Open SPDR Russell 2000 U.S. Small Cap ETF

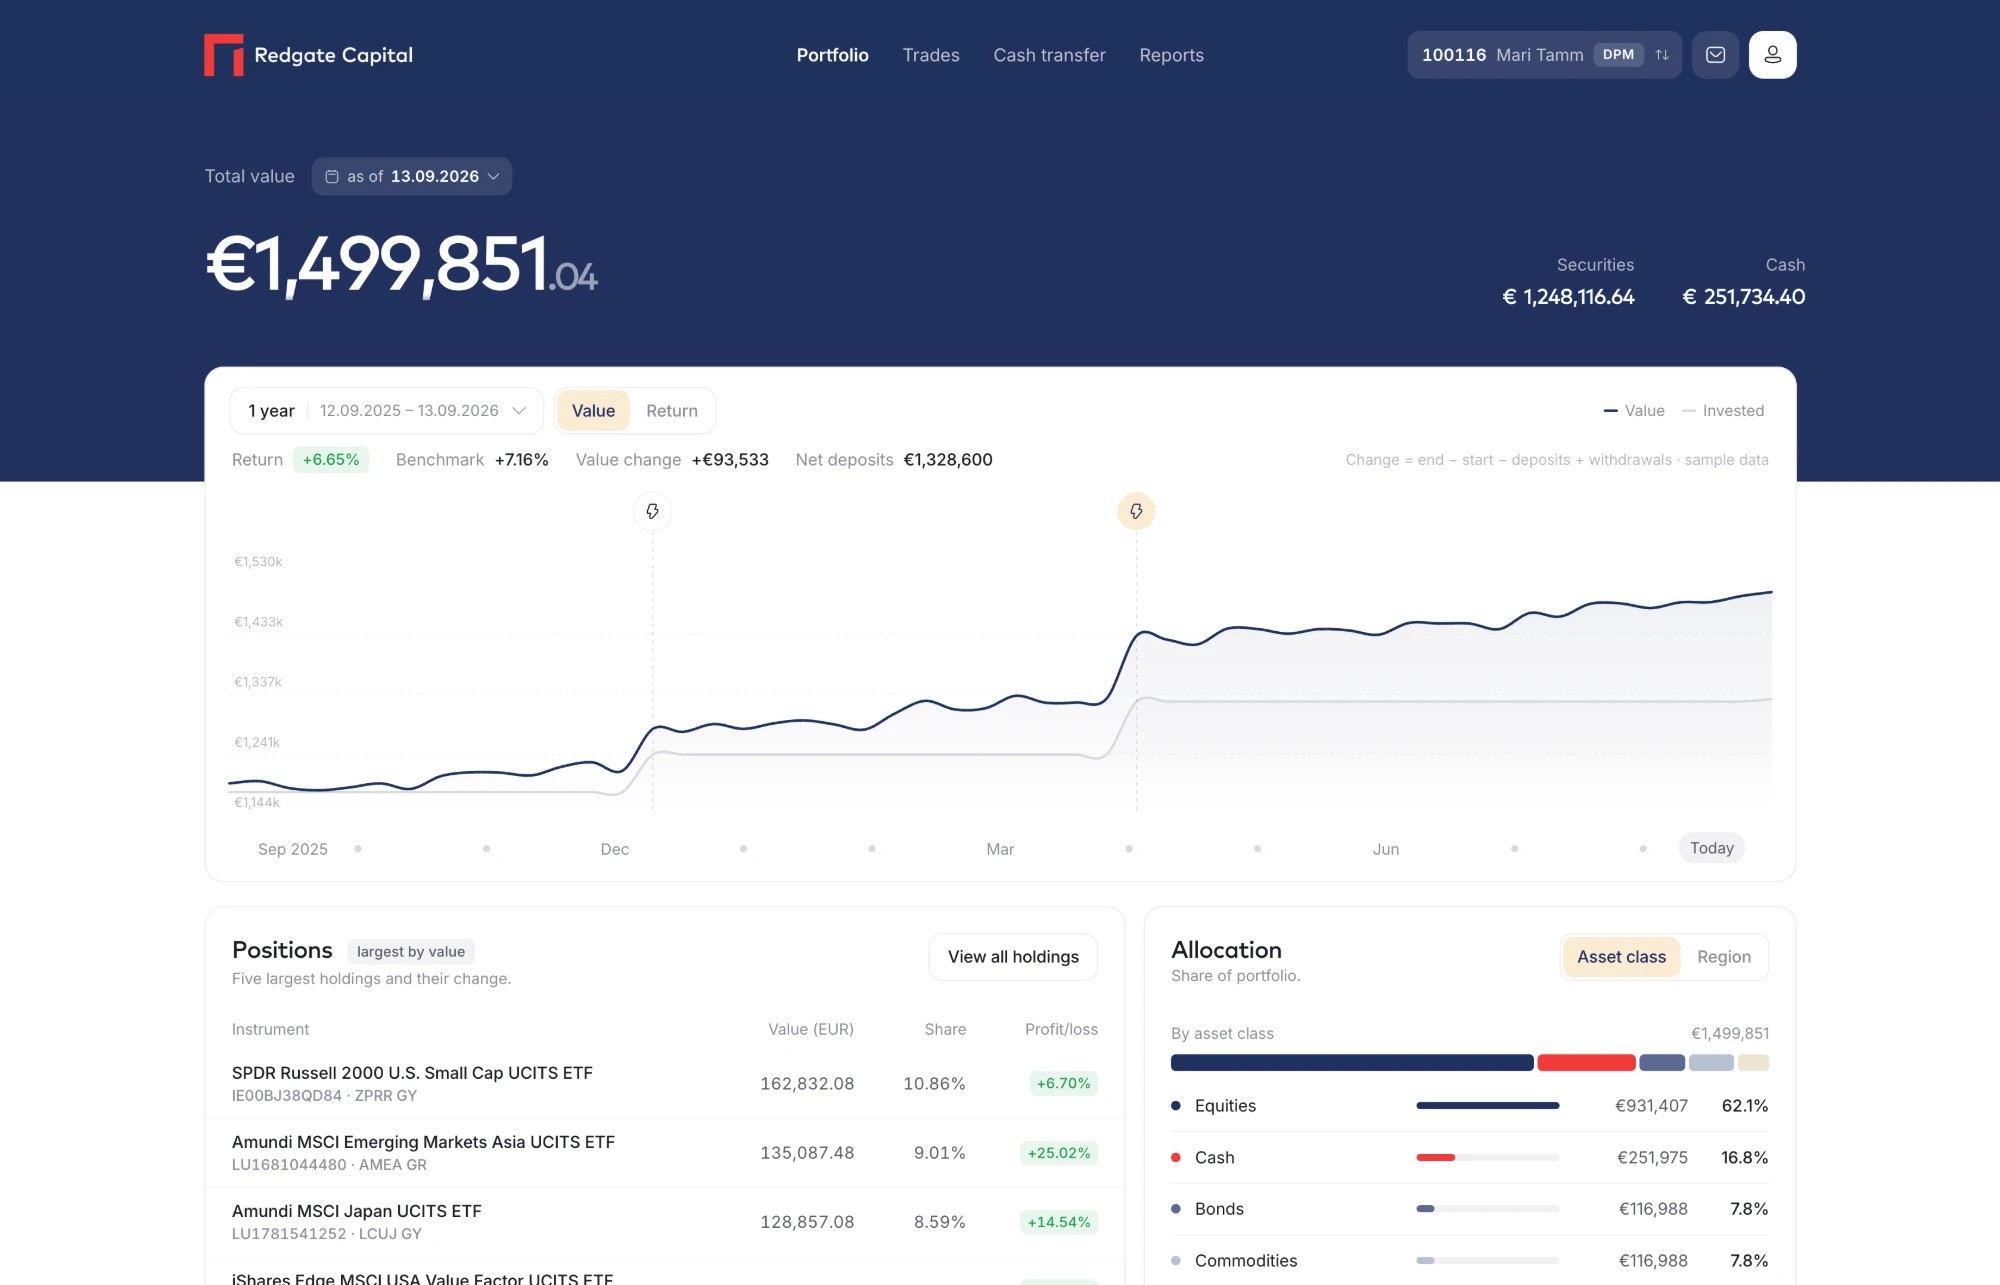(665, 1084)
